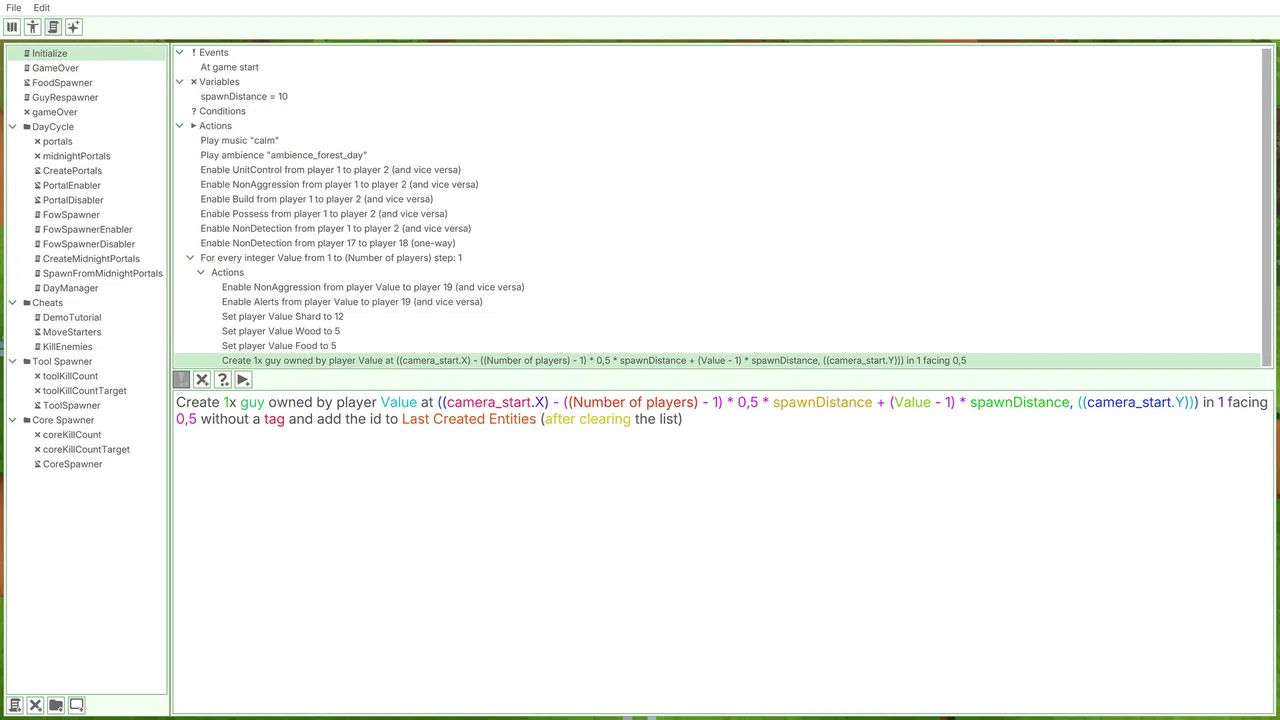Screen dimensions: 1280x720
Task: Open the Edit menu
Action: point(41,8)
